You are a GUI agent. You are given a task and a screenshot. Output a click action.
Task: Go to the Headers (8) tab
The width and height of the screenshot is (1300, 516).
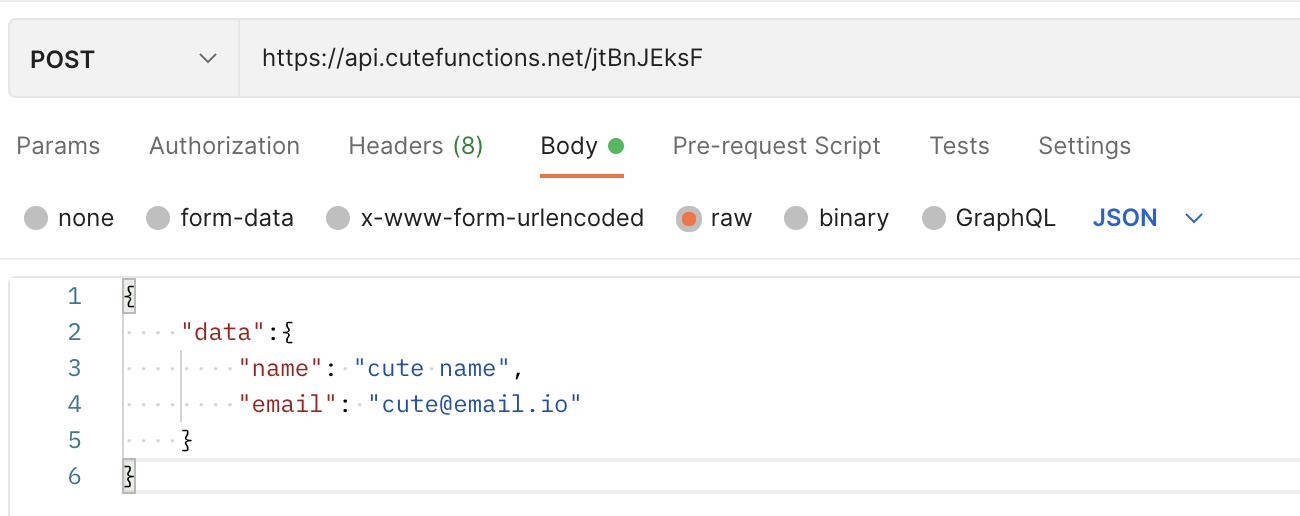415,146
